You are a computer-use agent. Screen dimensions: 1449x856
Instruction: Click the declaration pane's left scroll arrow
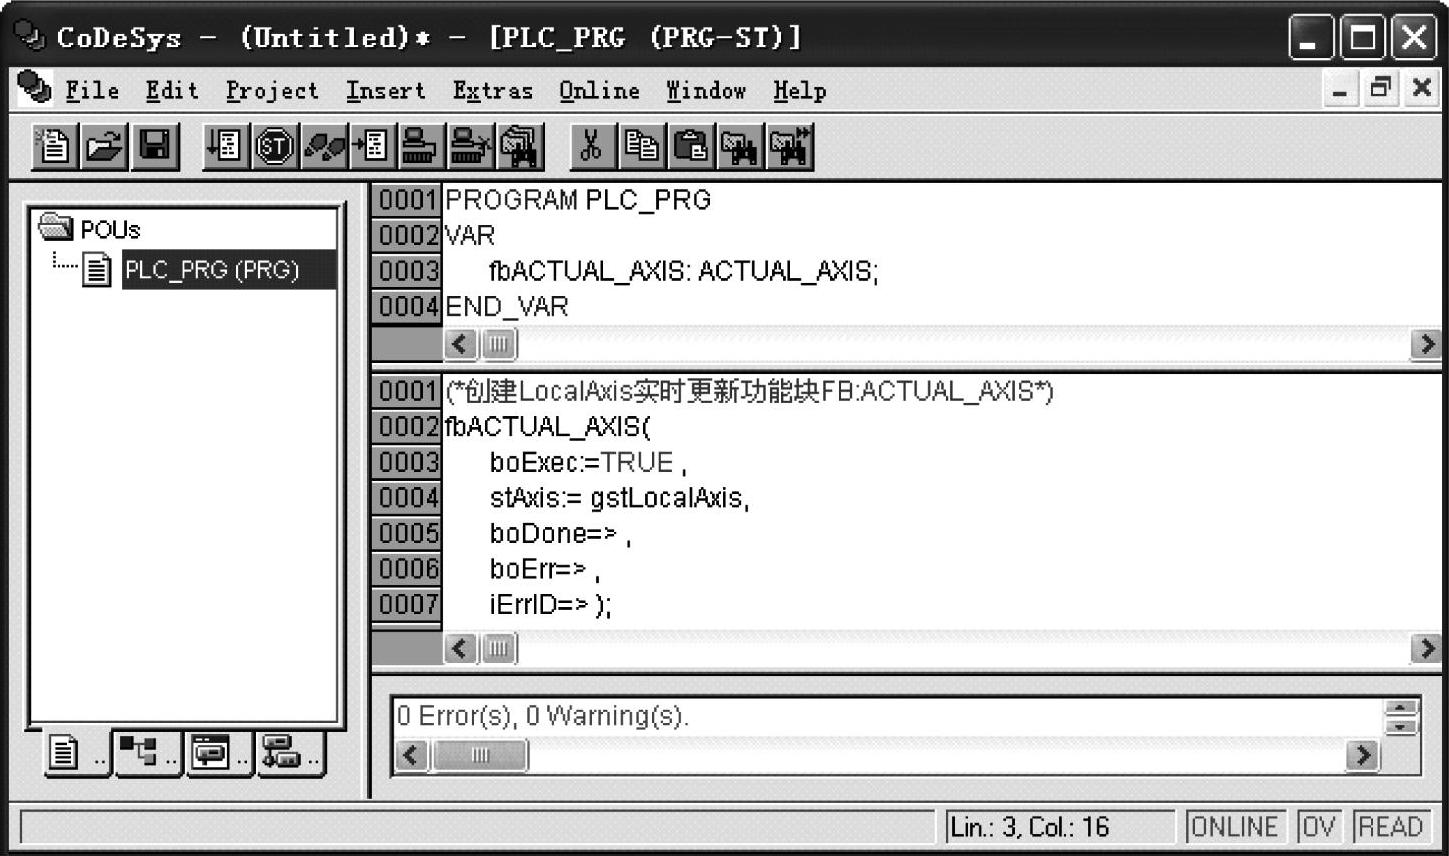tap(460, 344)
